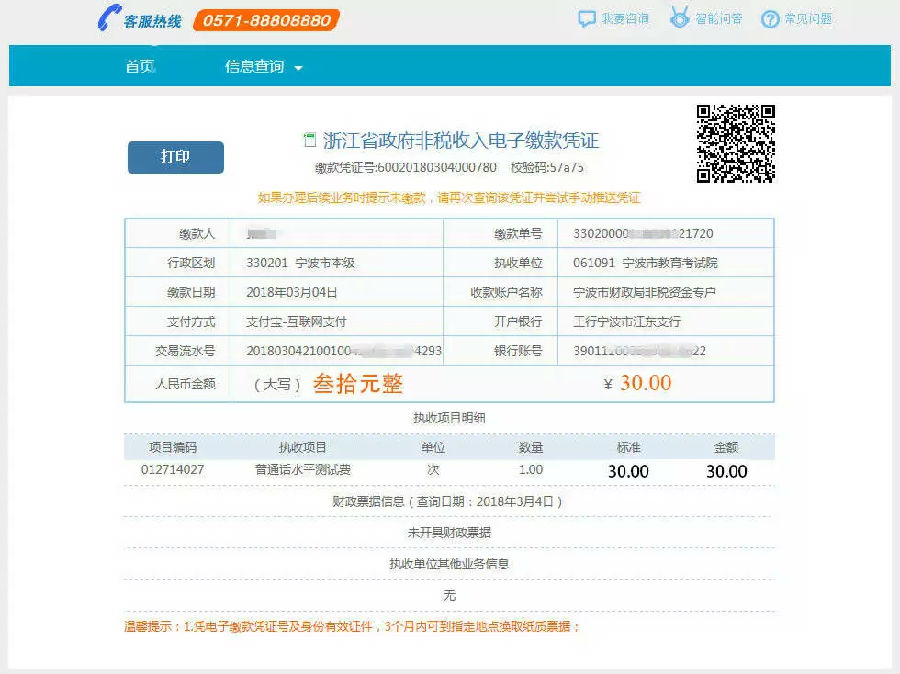Click the page title 浙江省政府非税收入电子缴款凭证

click(x=461, y=140)
